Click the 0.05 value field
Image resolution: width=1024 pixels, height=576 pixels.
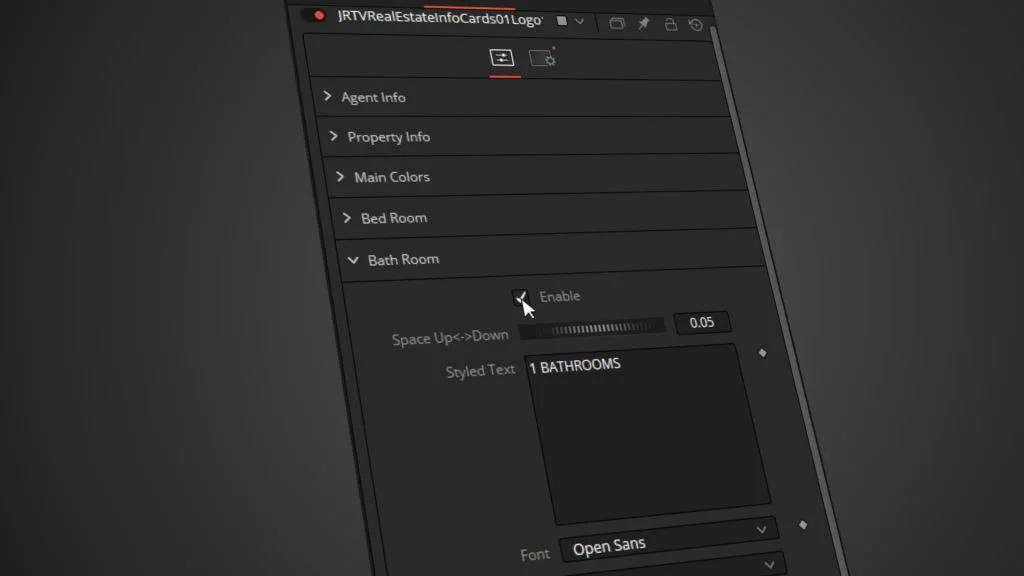click(x=702, y=323)
